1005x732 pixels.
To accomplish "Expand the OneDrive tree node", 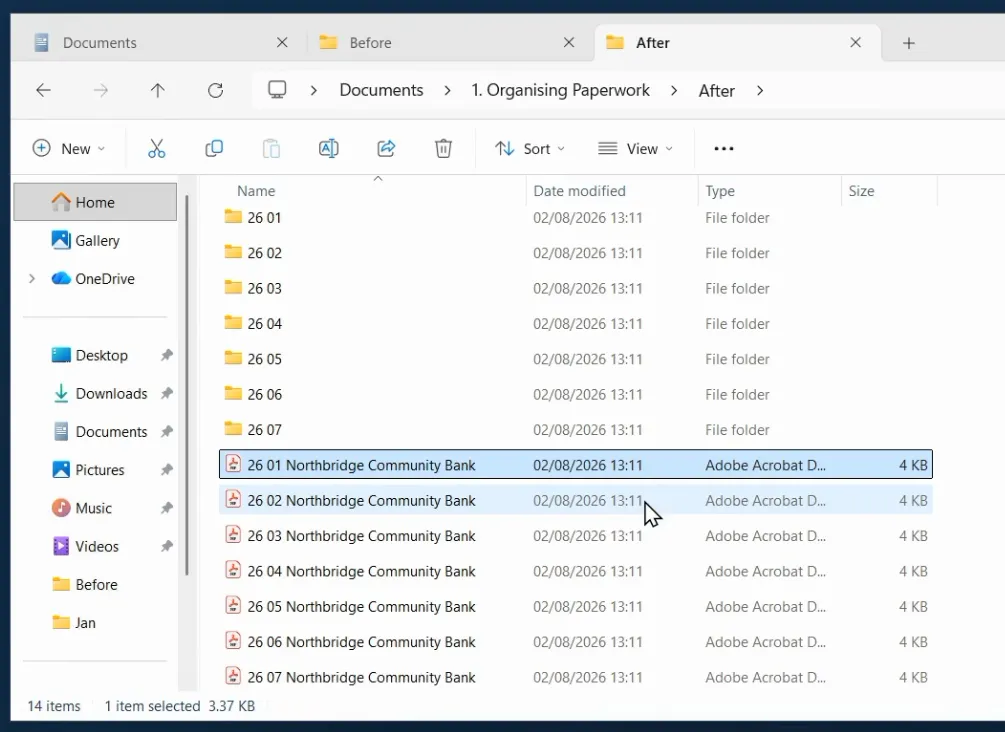I will point(31,279).
